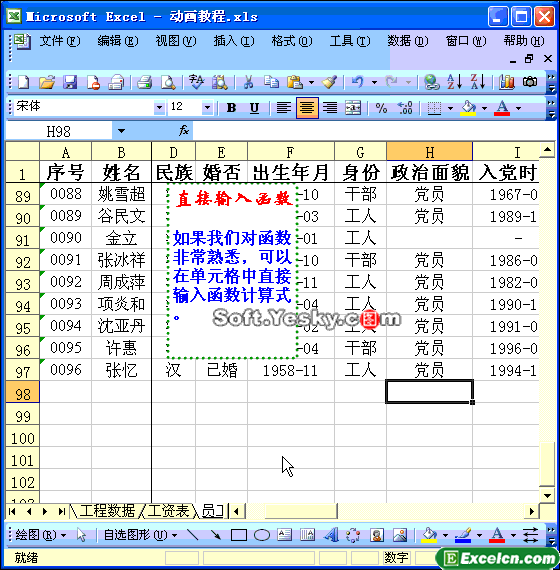Draw a line with the Line tool
Viewport: 560px width, 570px height.
192,535
